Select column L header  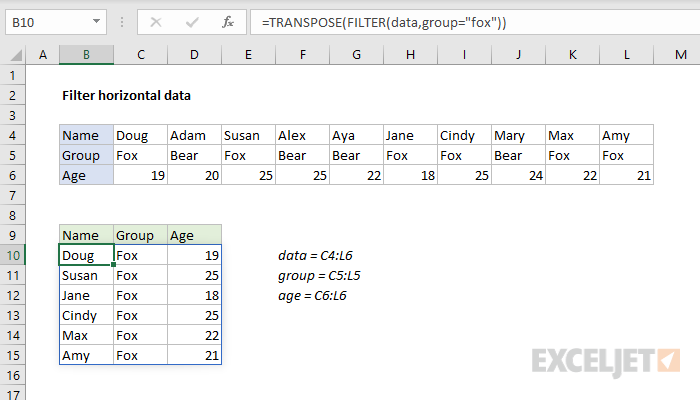(626, 55)
